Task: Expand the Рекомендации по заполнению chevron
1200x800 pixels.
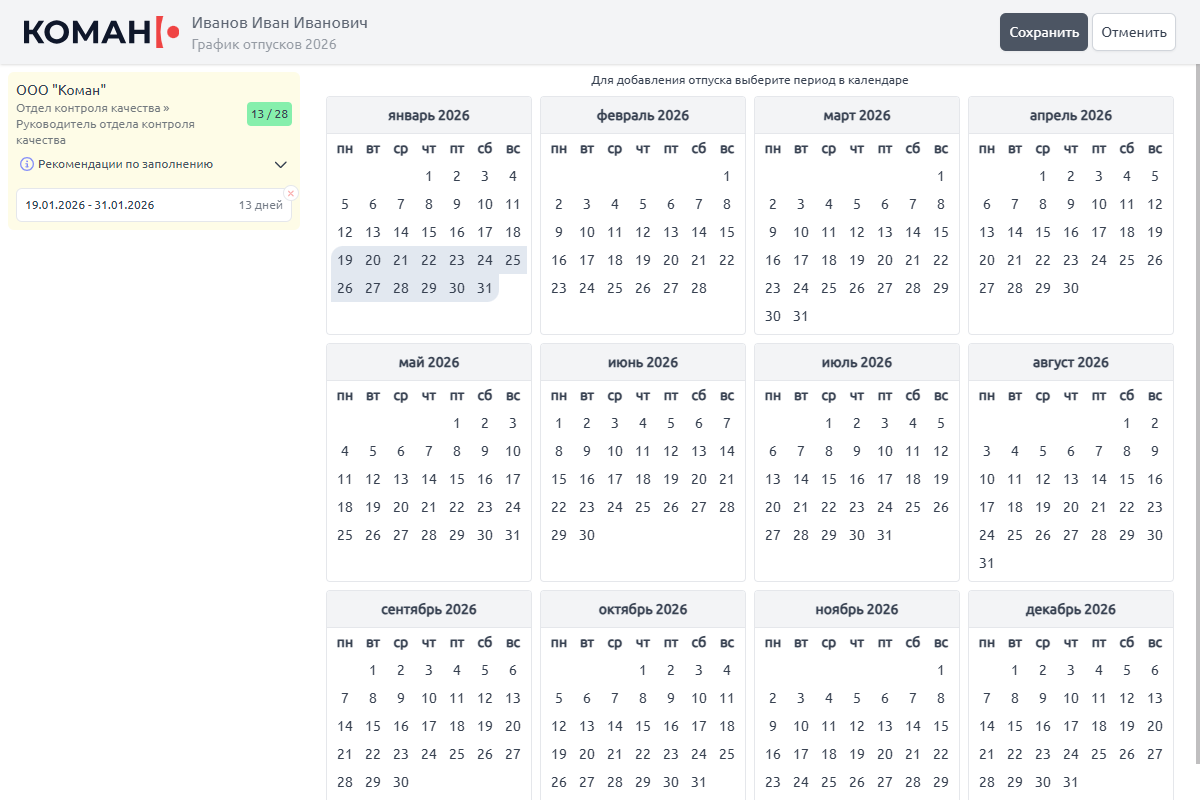Action: pos(281,164)
